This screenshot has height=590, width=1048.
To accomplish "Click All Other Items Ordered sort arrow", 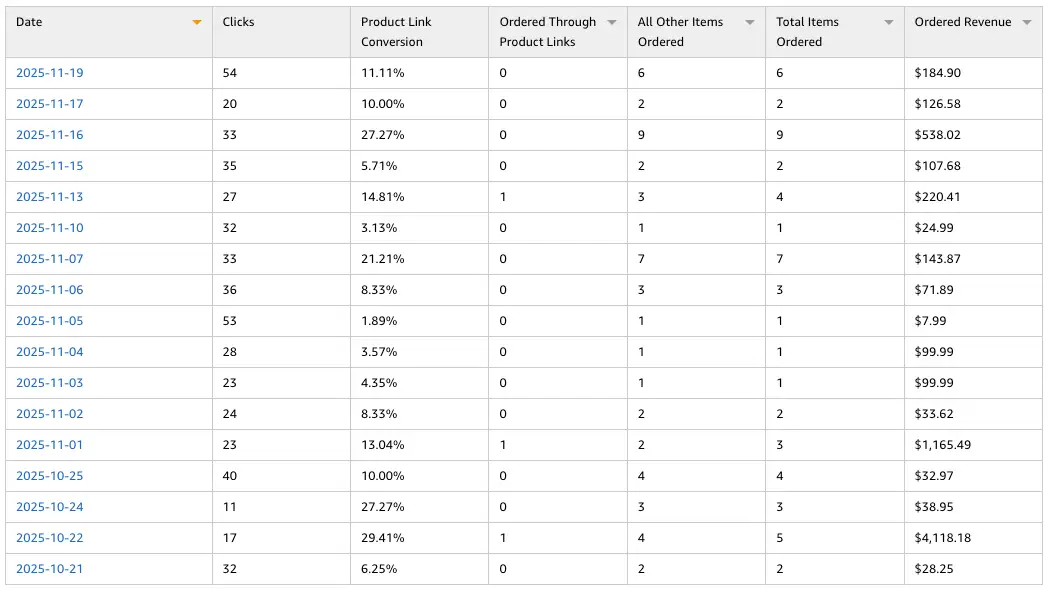I will click(x=750, y=22).
